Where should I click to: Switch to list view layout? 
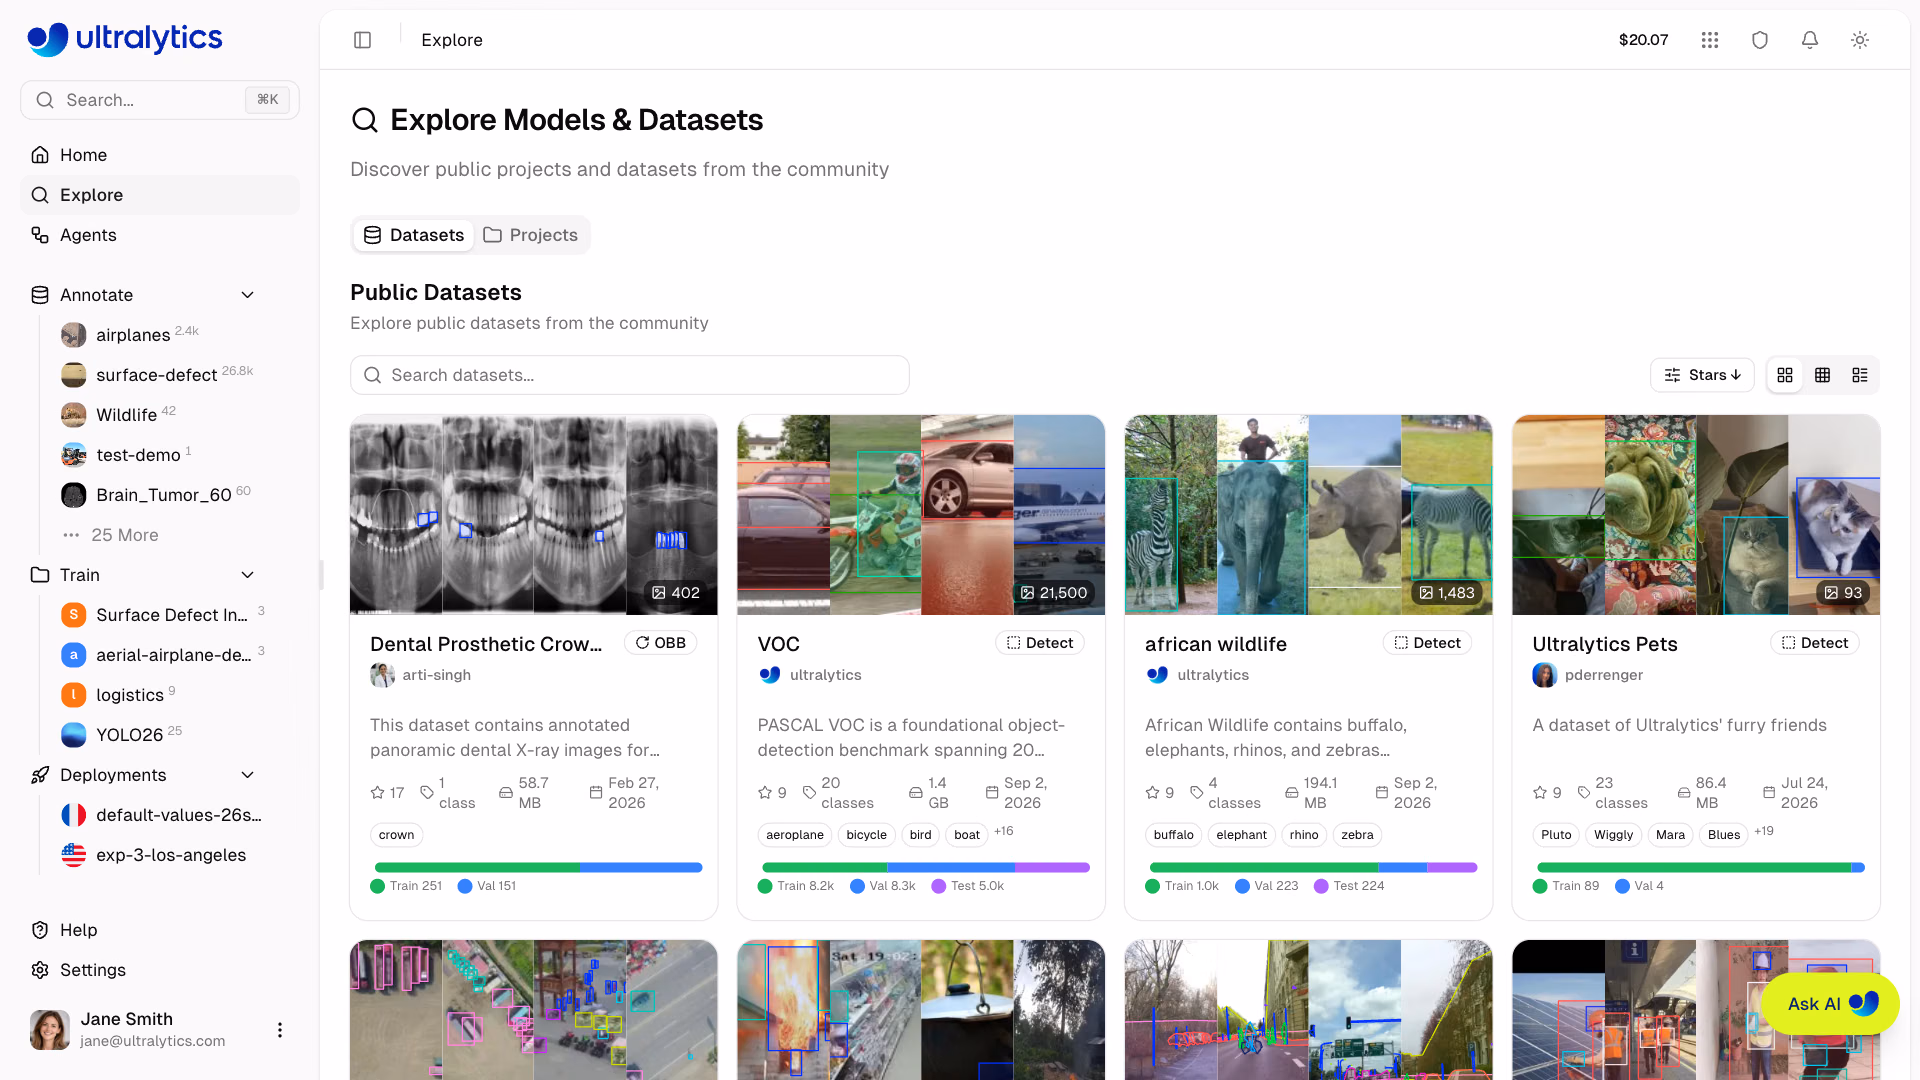[x=1860, y=375]
